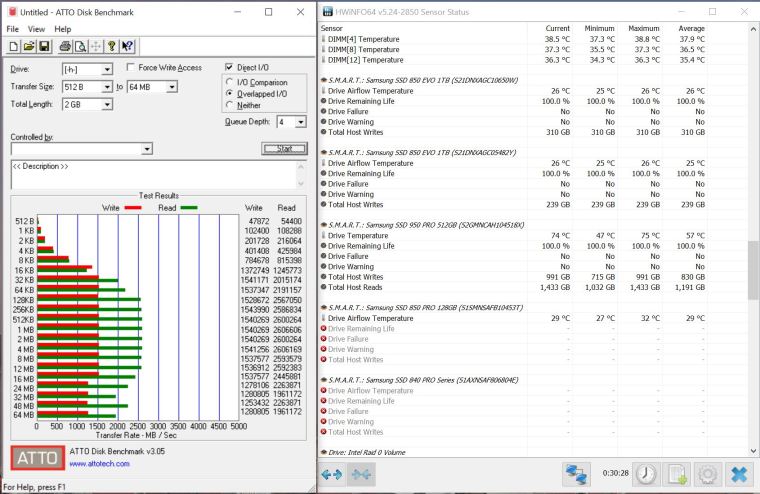Viewport: 760px width, 494px height.
Task: Click the Description text box
Action: pyautogui.click(x=153, y=175)
